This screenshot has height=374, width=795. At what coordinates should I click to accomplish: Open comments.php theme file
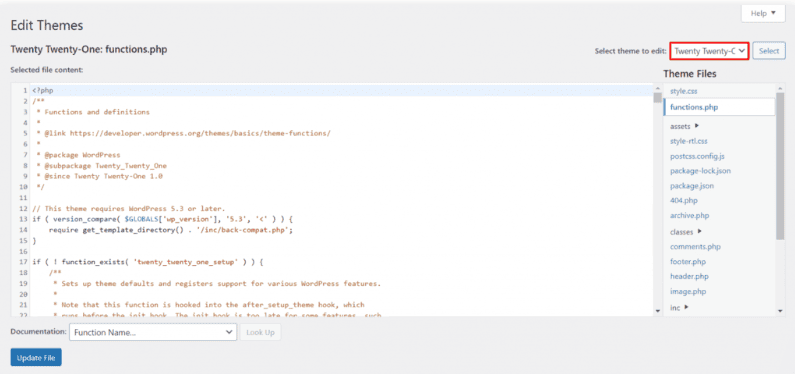[695, 247]
